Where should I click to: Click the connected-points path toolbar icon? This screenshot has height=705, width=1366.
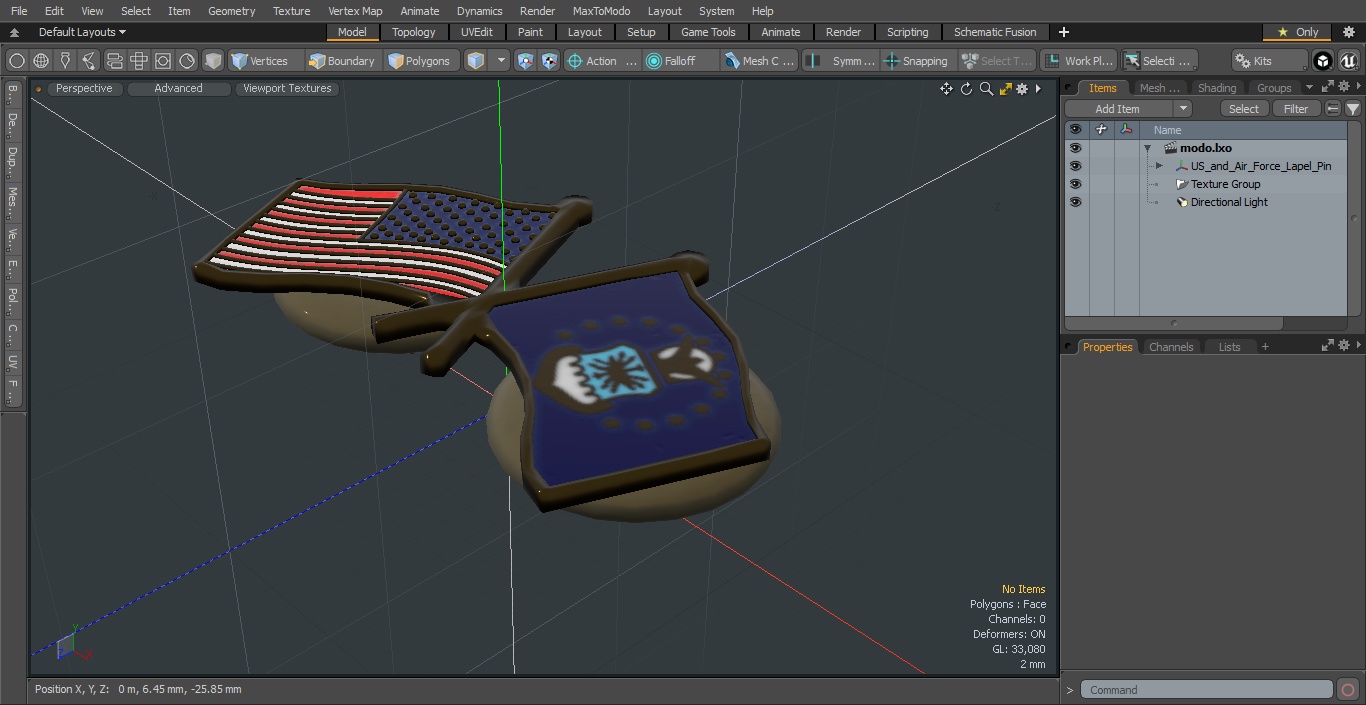[89, 61]
